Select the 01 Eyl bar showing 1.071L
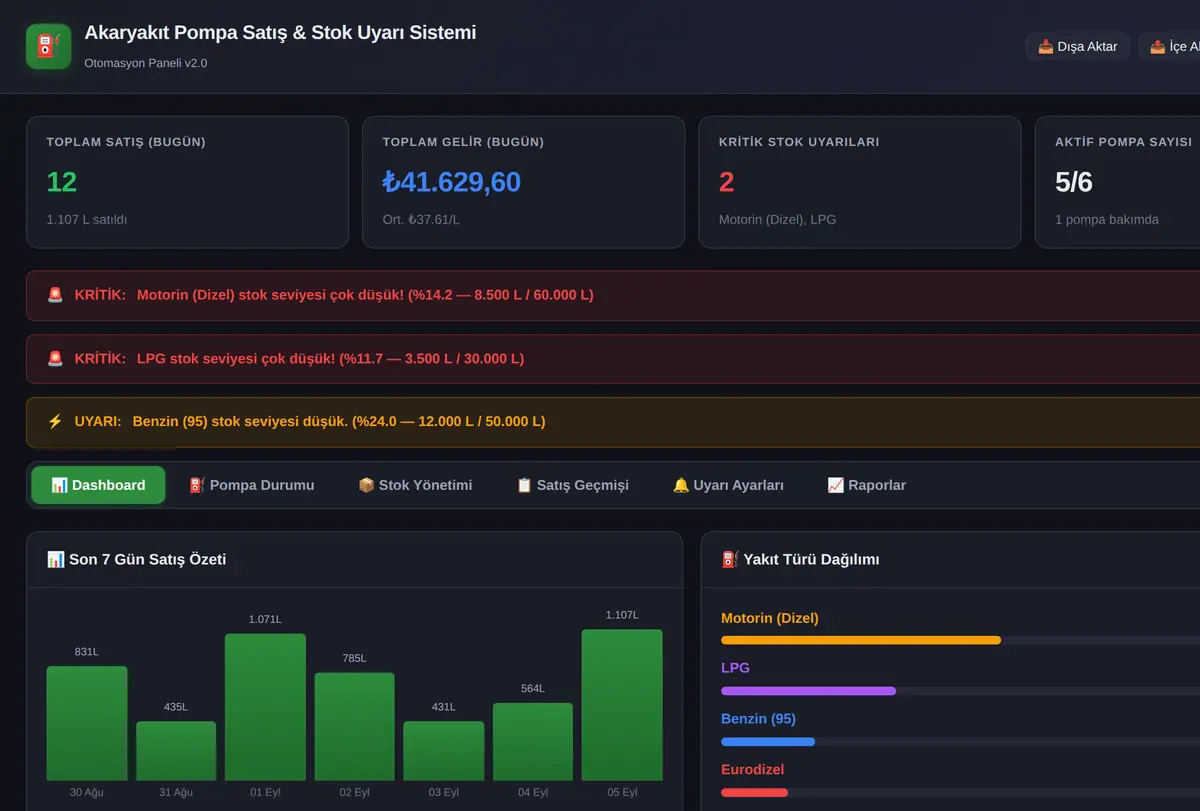This screenshot has width=1200, height=811. pyautogui.click(x=265, y=707)
